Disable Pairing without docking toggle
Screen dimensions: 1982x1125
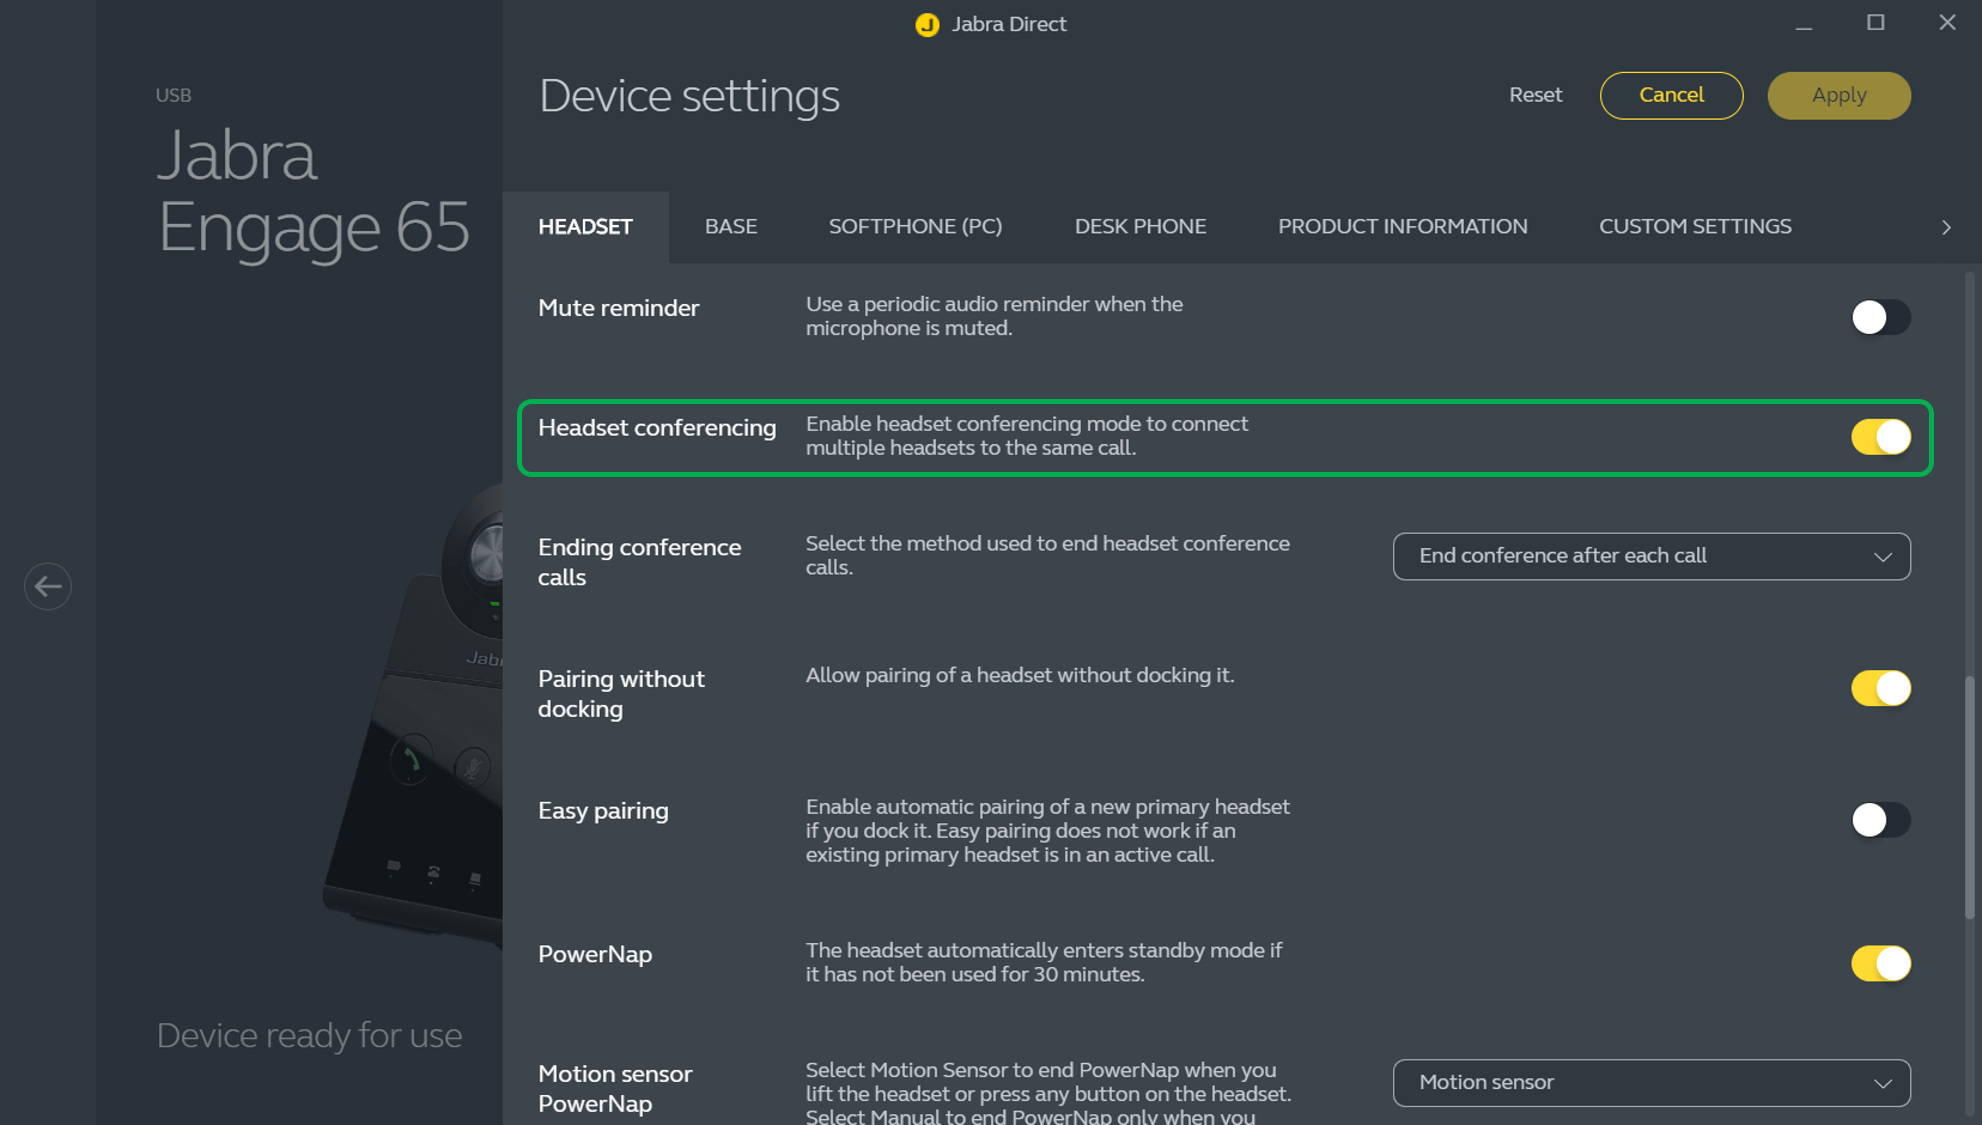pos(1880,688)
